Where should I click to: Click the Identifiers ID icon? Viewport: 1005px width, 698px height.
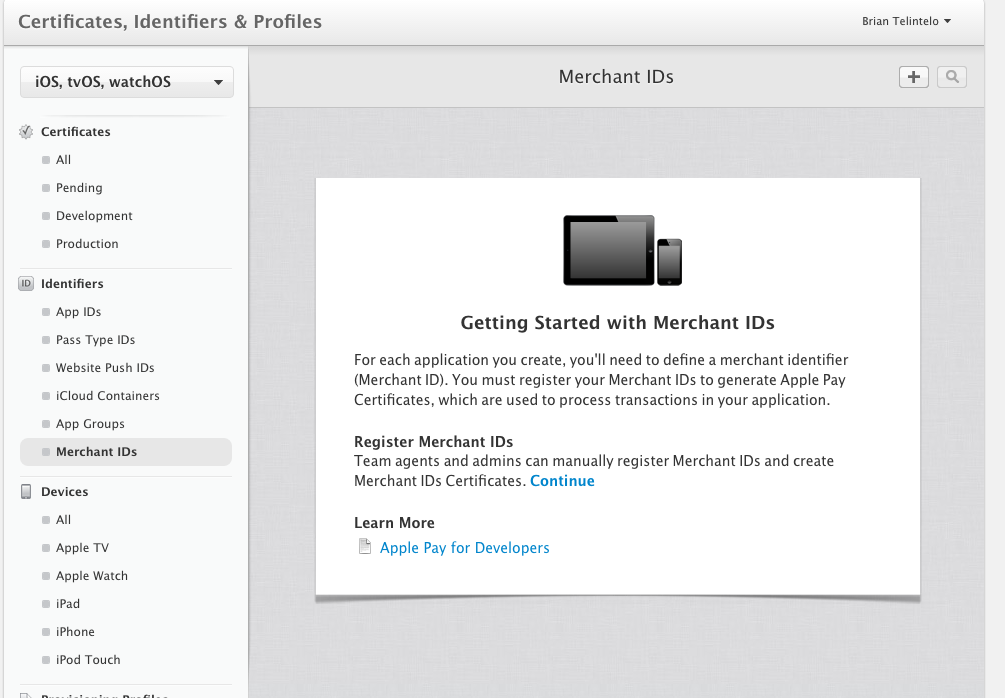coord(26,283)
